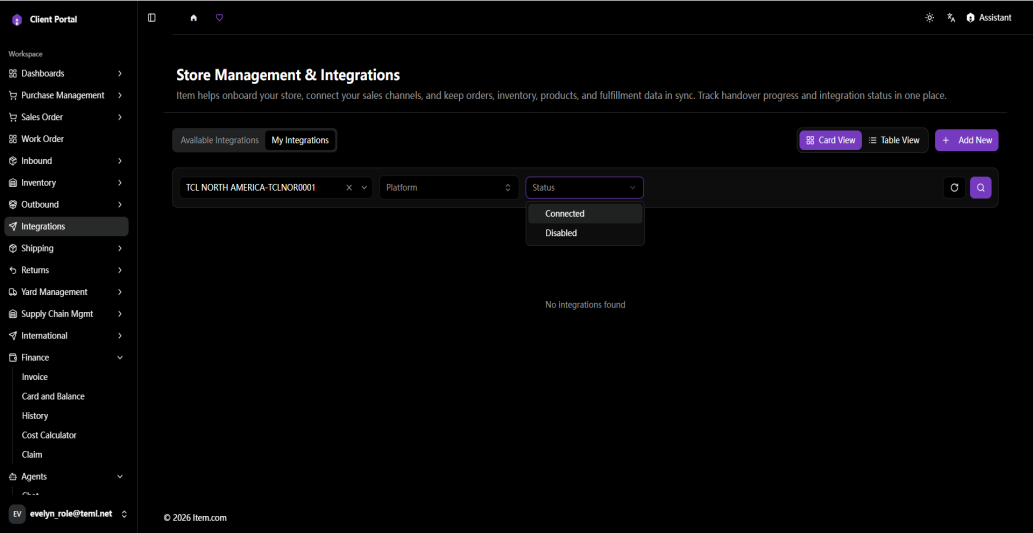Open the Platform dropdown
Screen dimensions: 1033x533
(x=449, y=188)
